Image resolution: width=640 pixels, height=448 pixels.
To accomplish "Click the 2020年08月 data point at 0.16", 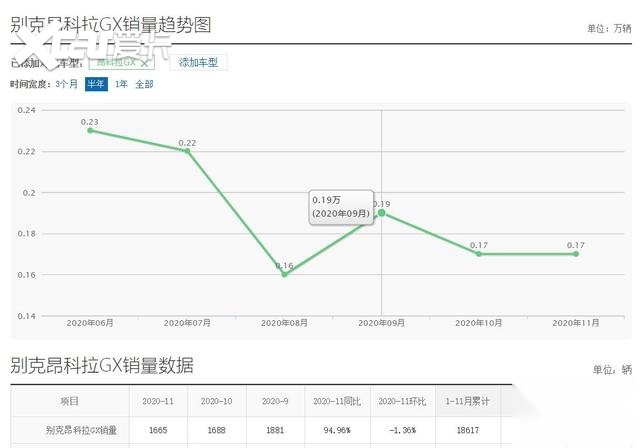I will (x=284, y=274).
